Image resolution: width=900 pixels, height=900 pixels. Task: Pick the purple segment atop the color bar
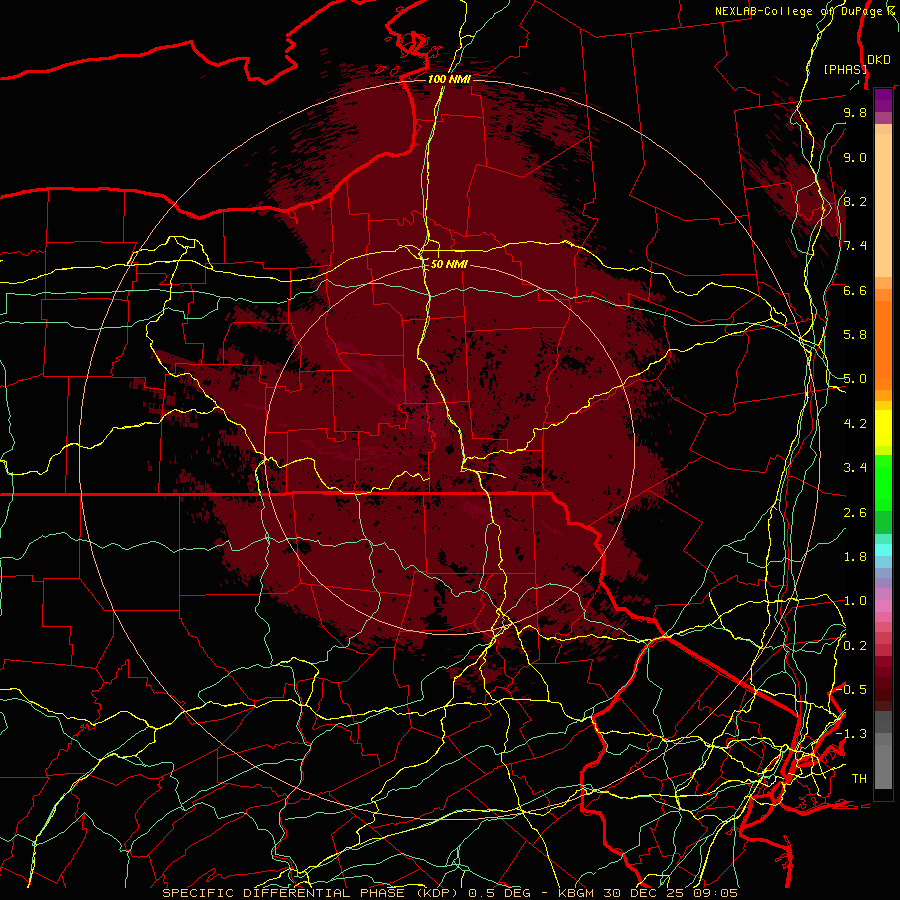pyautogui.click(x=883, y=101)
